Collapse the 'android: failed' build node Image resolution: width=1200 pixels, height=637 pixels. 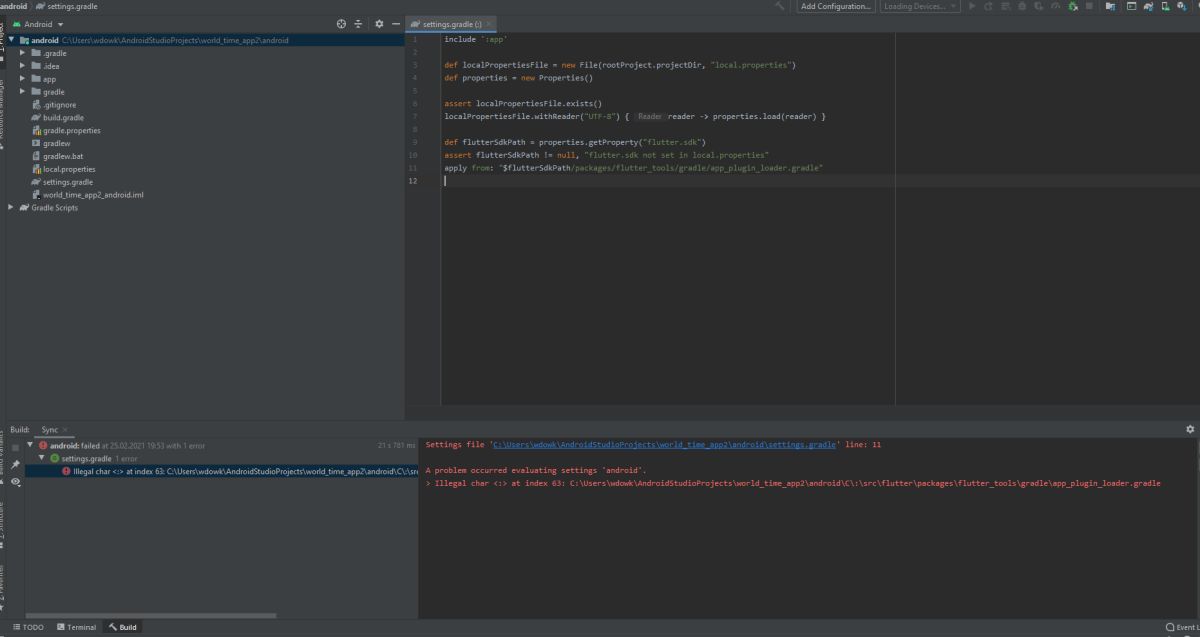click(x=31, y=445)
